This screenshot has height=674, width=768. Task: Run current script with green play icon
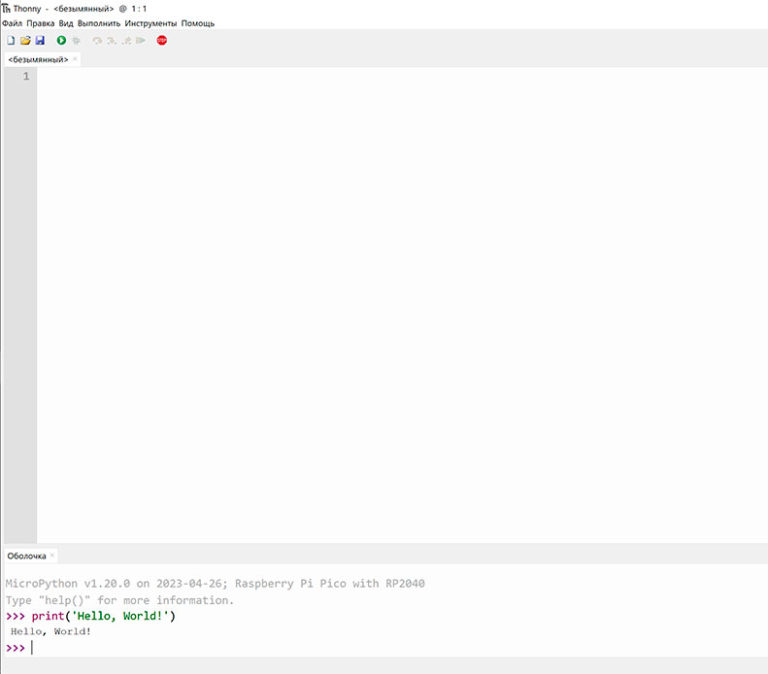[x=61, y=40]
